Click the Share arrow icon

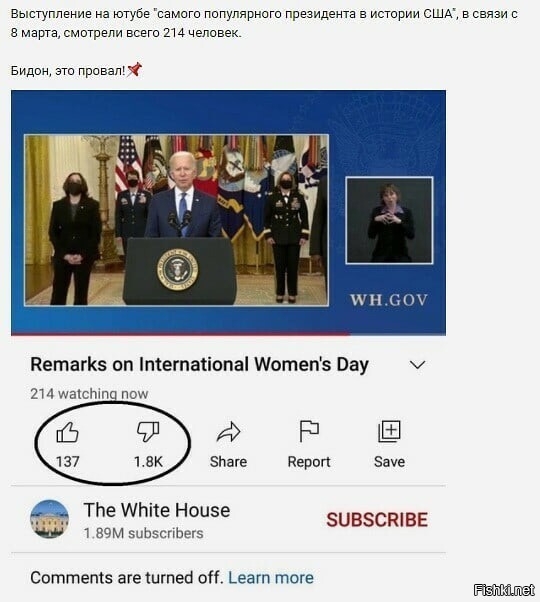[229, 432]
